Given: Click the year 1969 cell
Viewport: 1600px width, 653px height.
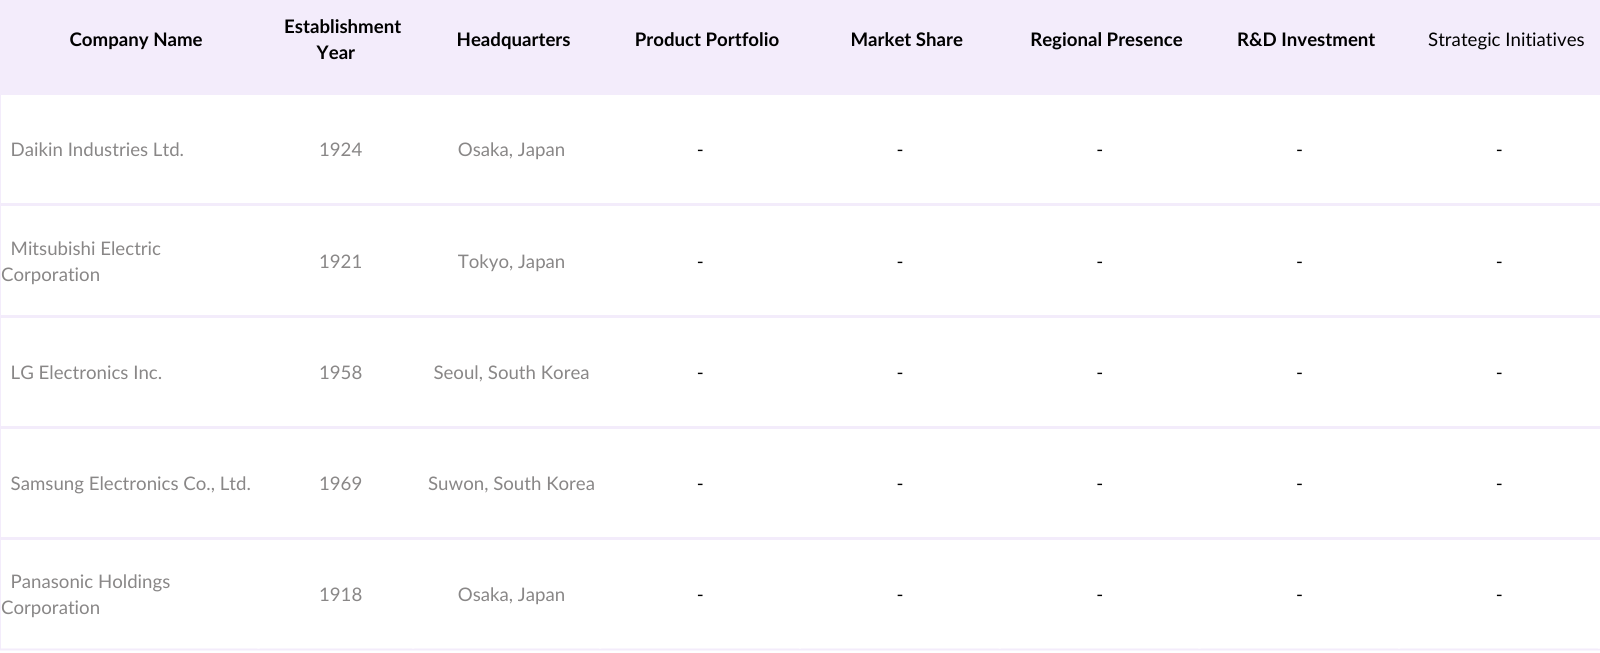Looking at the screenshot, I should pyautogui.click(x=340, y=484).
